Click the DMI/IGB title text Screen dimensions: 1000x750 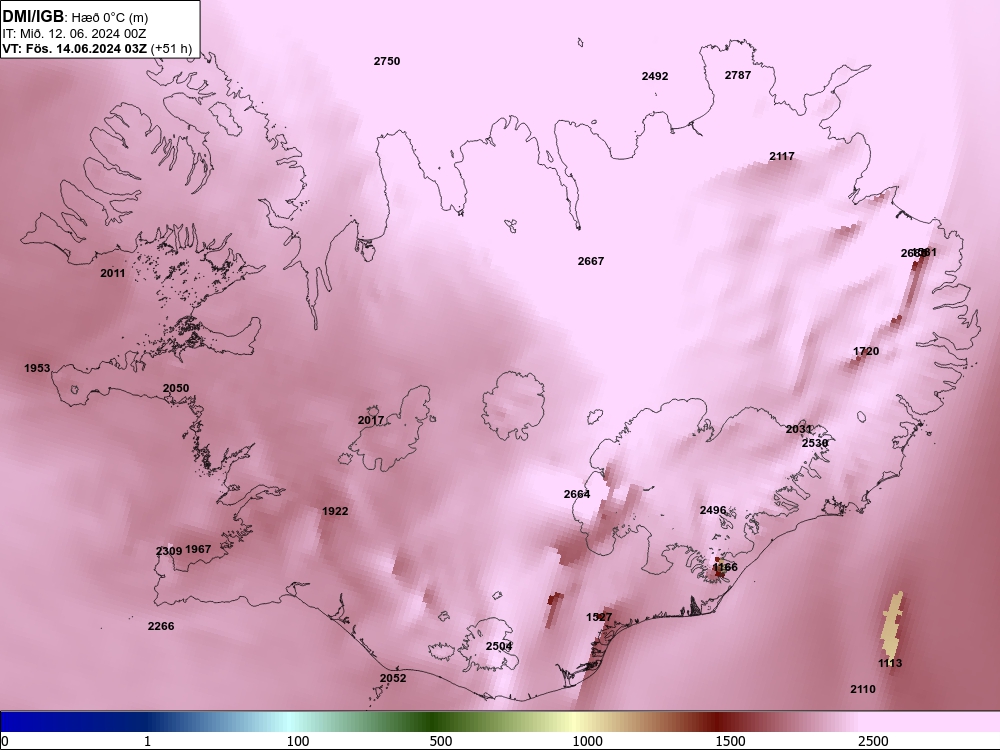[33, 17]
